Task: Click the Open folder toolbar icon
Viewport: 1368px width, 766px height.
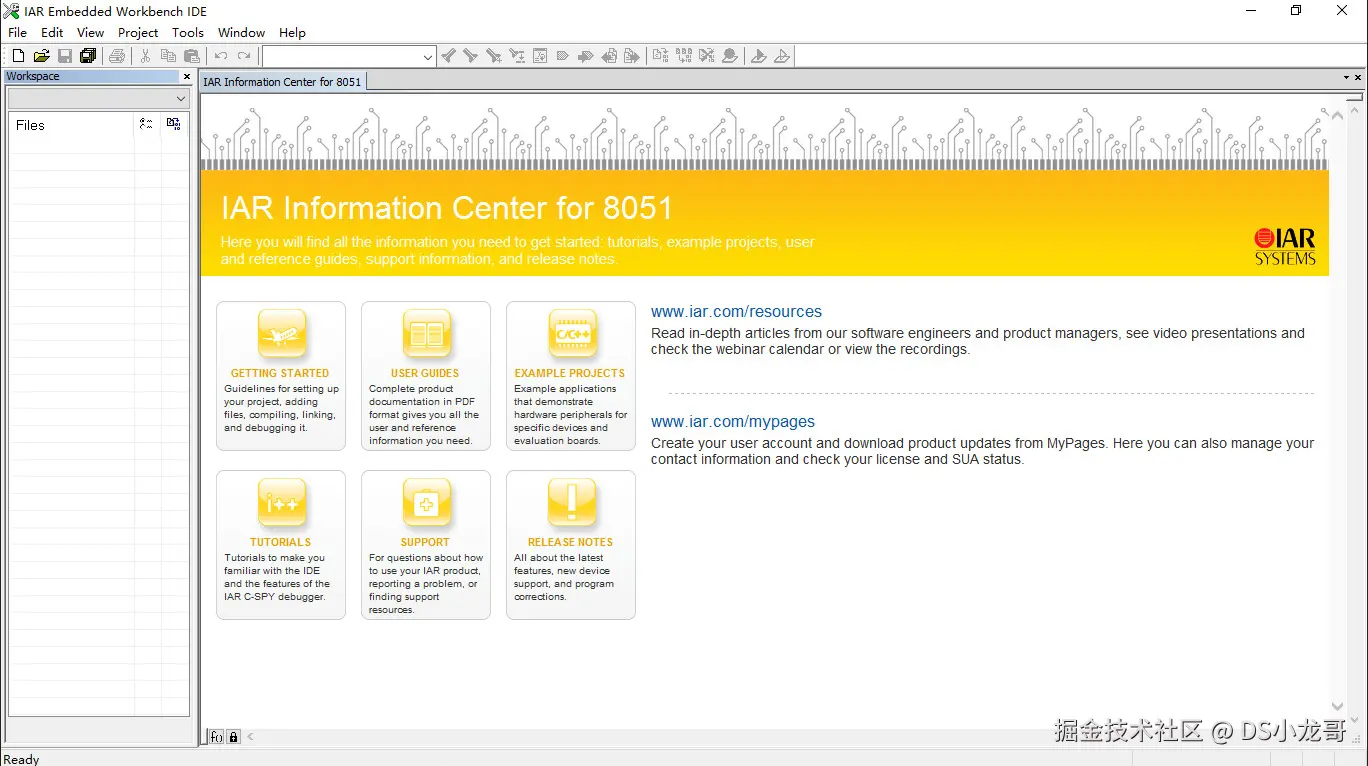Action: coord(41,56)
